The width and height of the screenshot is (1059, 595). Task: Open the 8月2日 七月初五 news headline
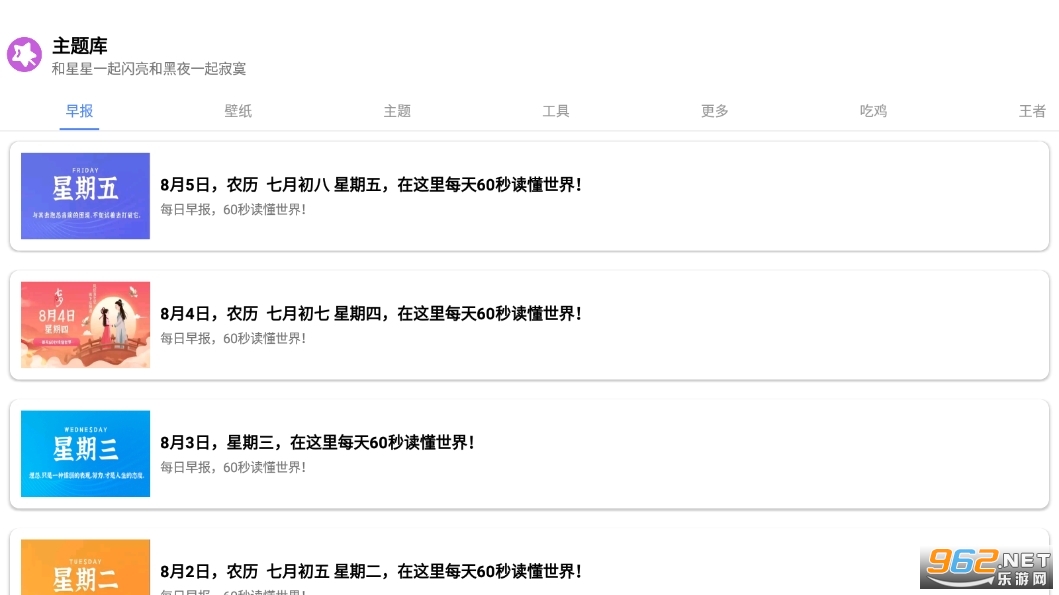371,571
